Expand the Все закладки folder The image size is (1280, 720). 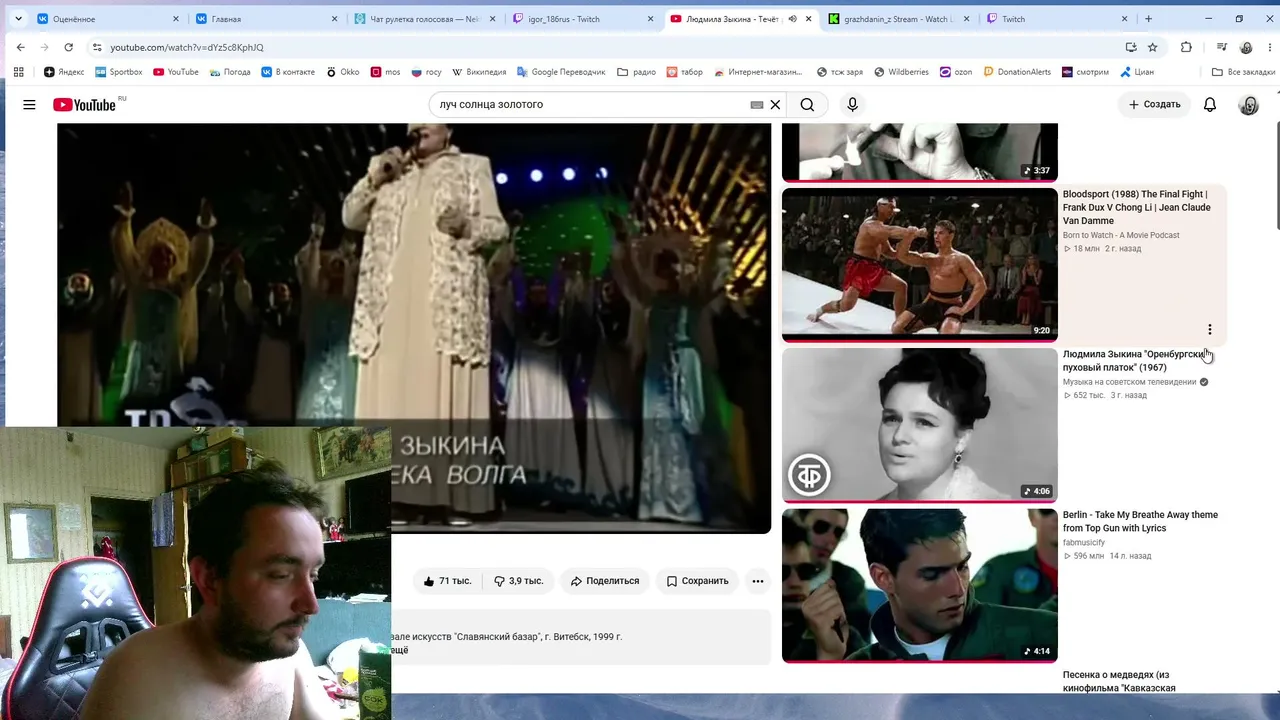pos(1243,72)
